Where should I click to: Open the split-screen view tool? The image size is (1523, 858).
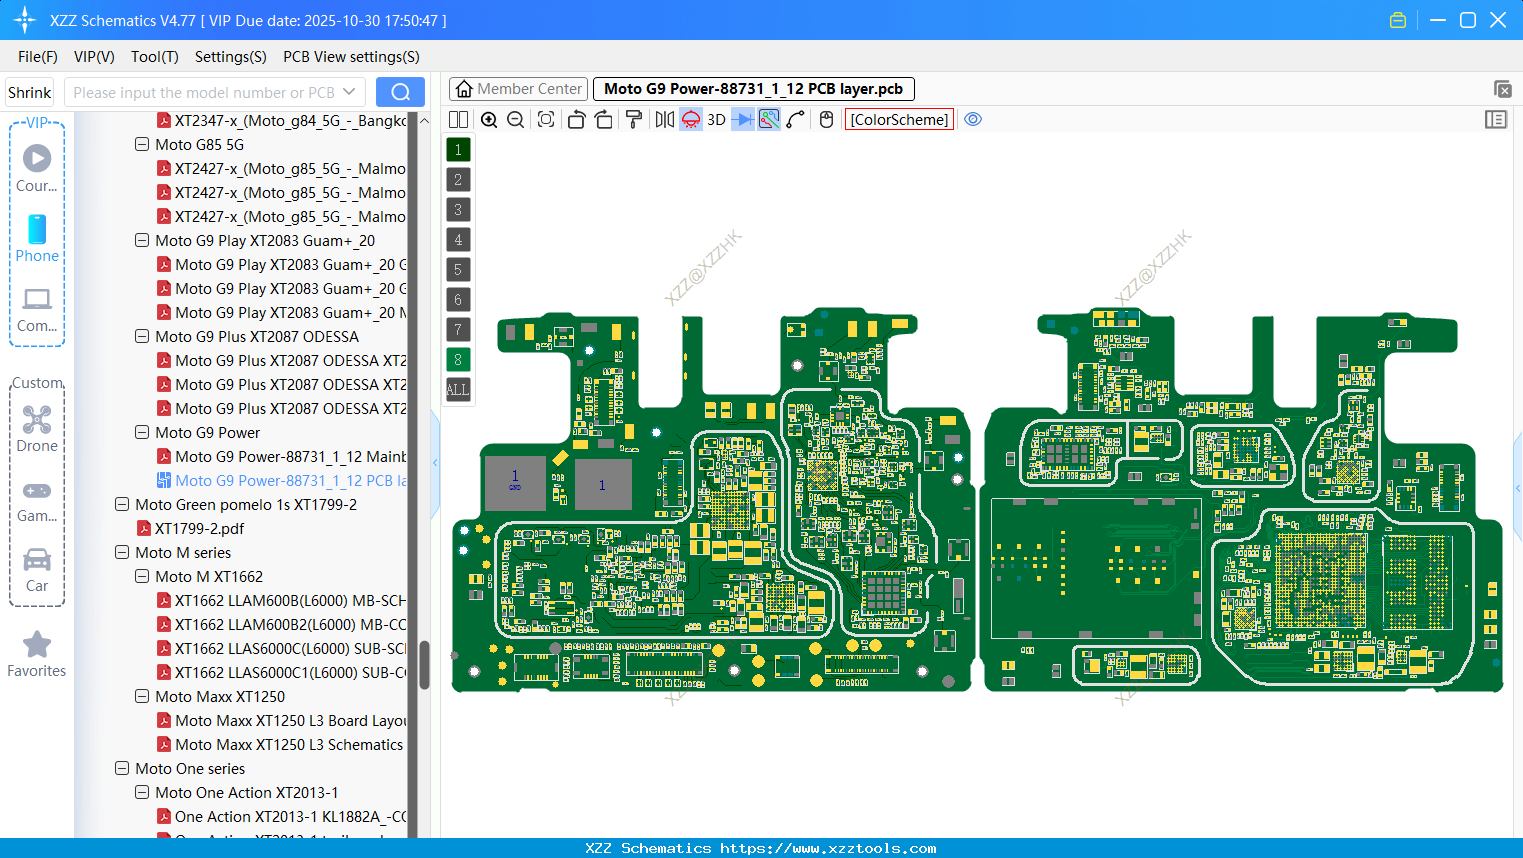pyautogui.click(x=458, y=119)
